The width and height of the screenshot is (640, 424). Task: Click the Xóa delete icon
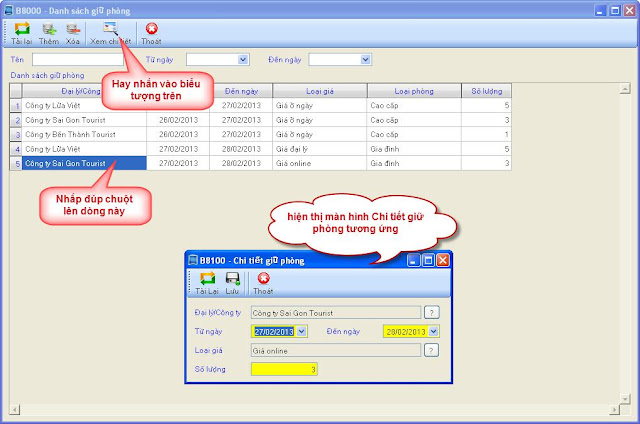(73, 29)
